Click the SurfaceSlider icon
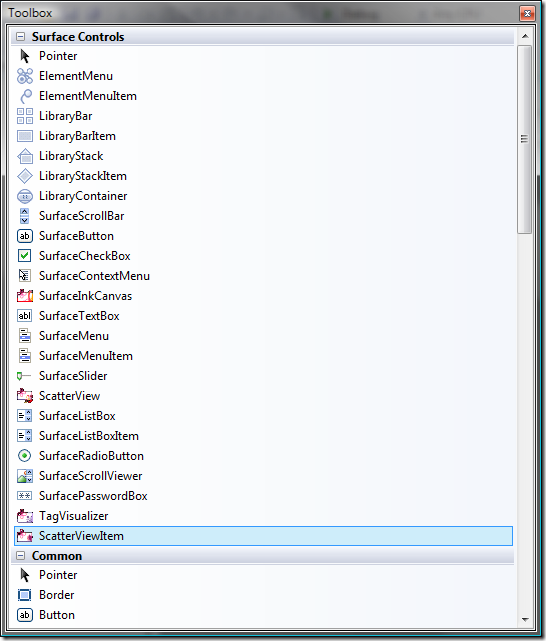This screenshot has height=641, width=546. tap(24, 376)
